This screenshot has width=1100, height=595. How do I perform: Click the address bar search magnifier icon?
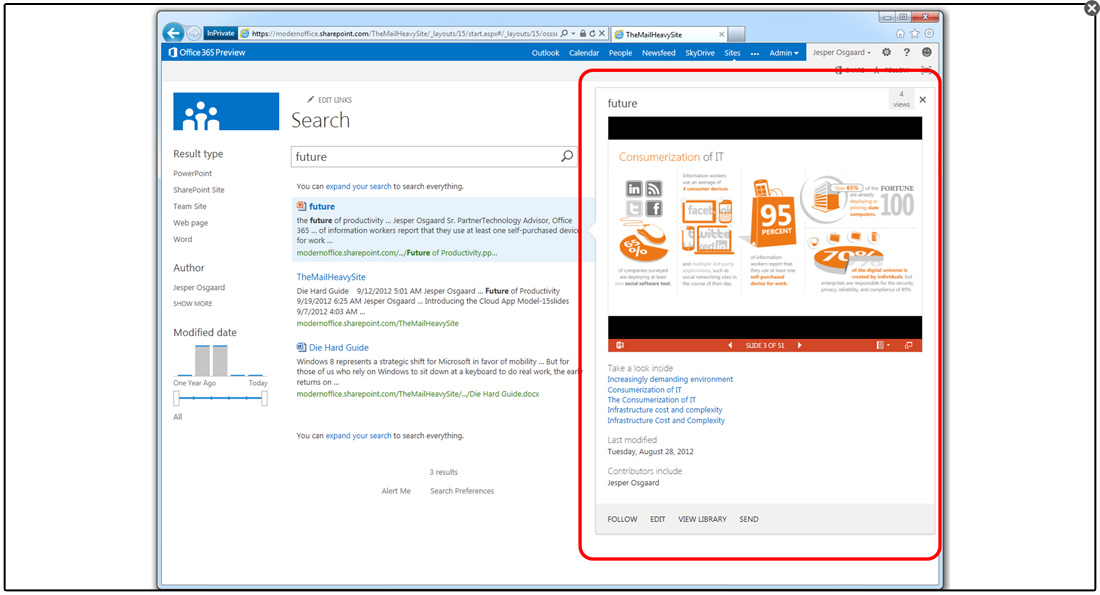pos(564,33)
